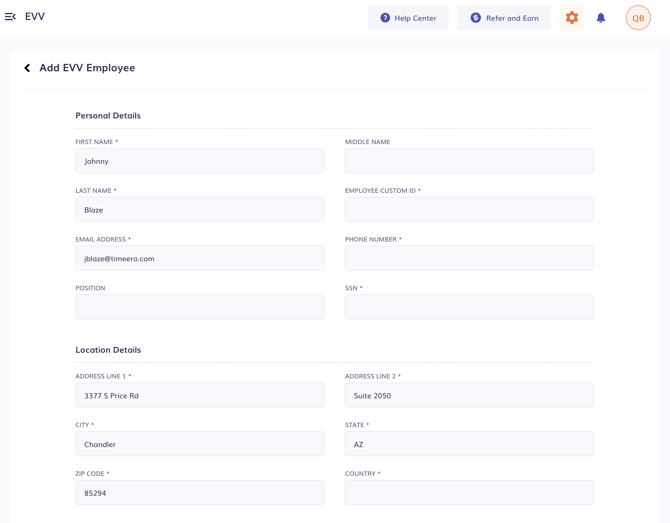Image resolution: width=670 pixels, height=523 pixels.
Task: Click Address Line 2 field with Suite 2050
Action: tap(469, 395)
